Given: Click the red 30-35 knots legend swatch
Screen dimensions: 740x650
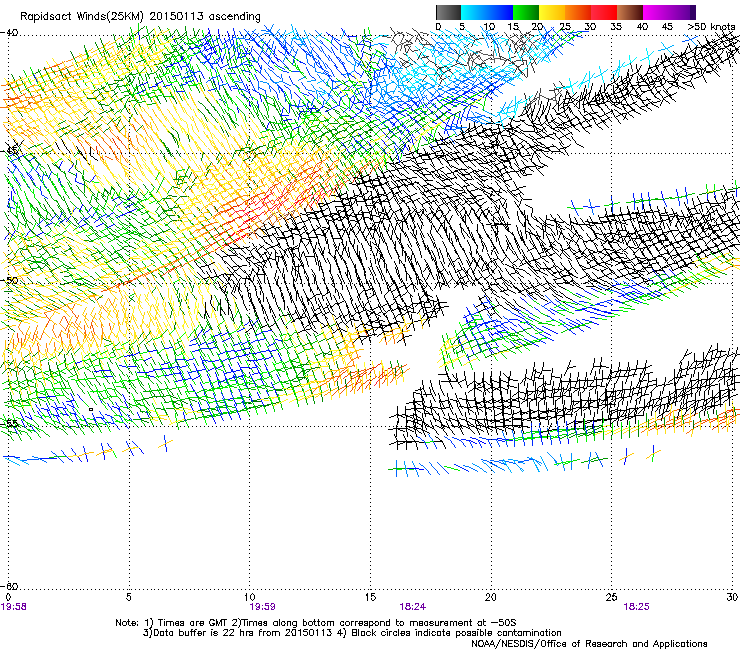Looking at the screenshot, I should [604, 12].
